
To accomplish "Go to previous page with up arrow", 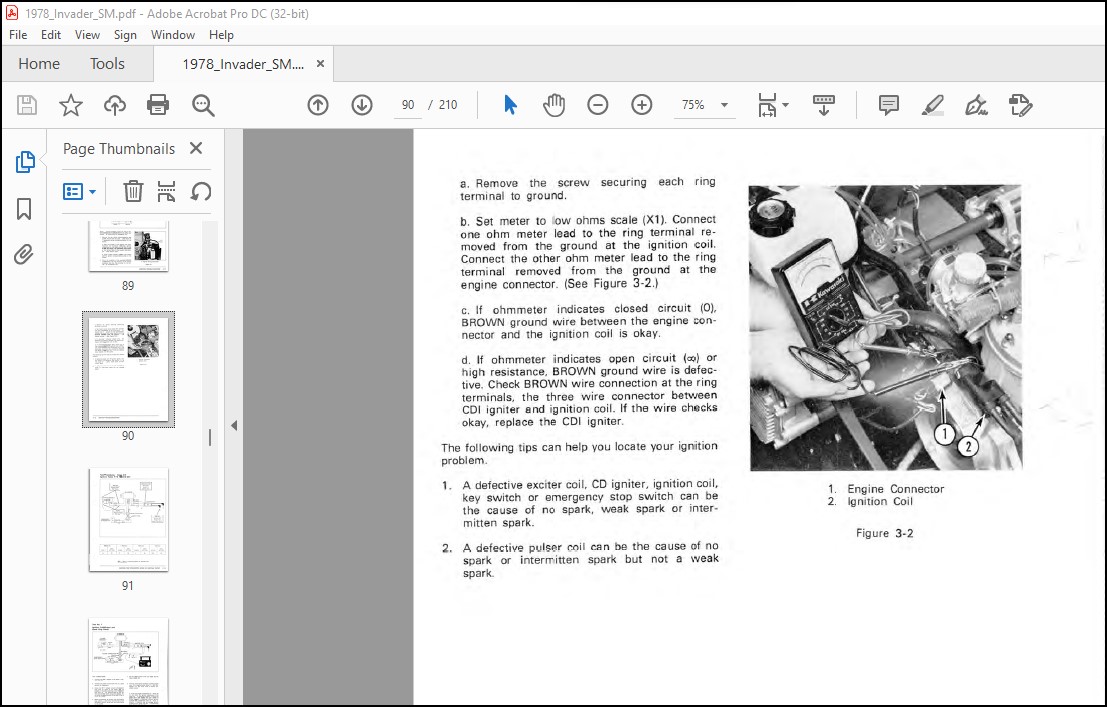I will [x=318, y=105].
